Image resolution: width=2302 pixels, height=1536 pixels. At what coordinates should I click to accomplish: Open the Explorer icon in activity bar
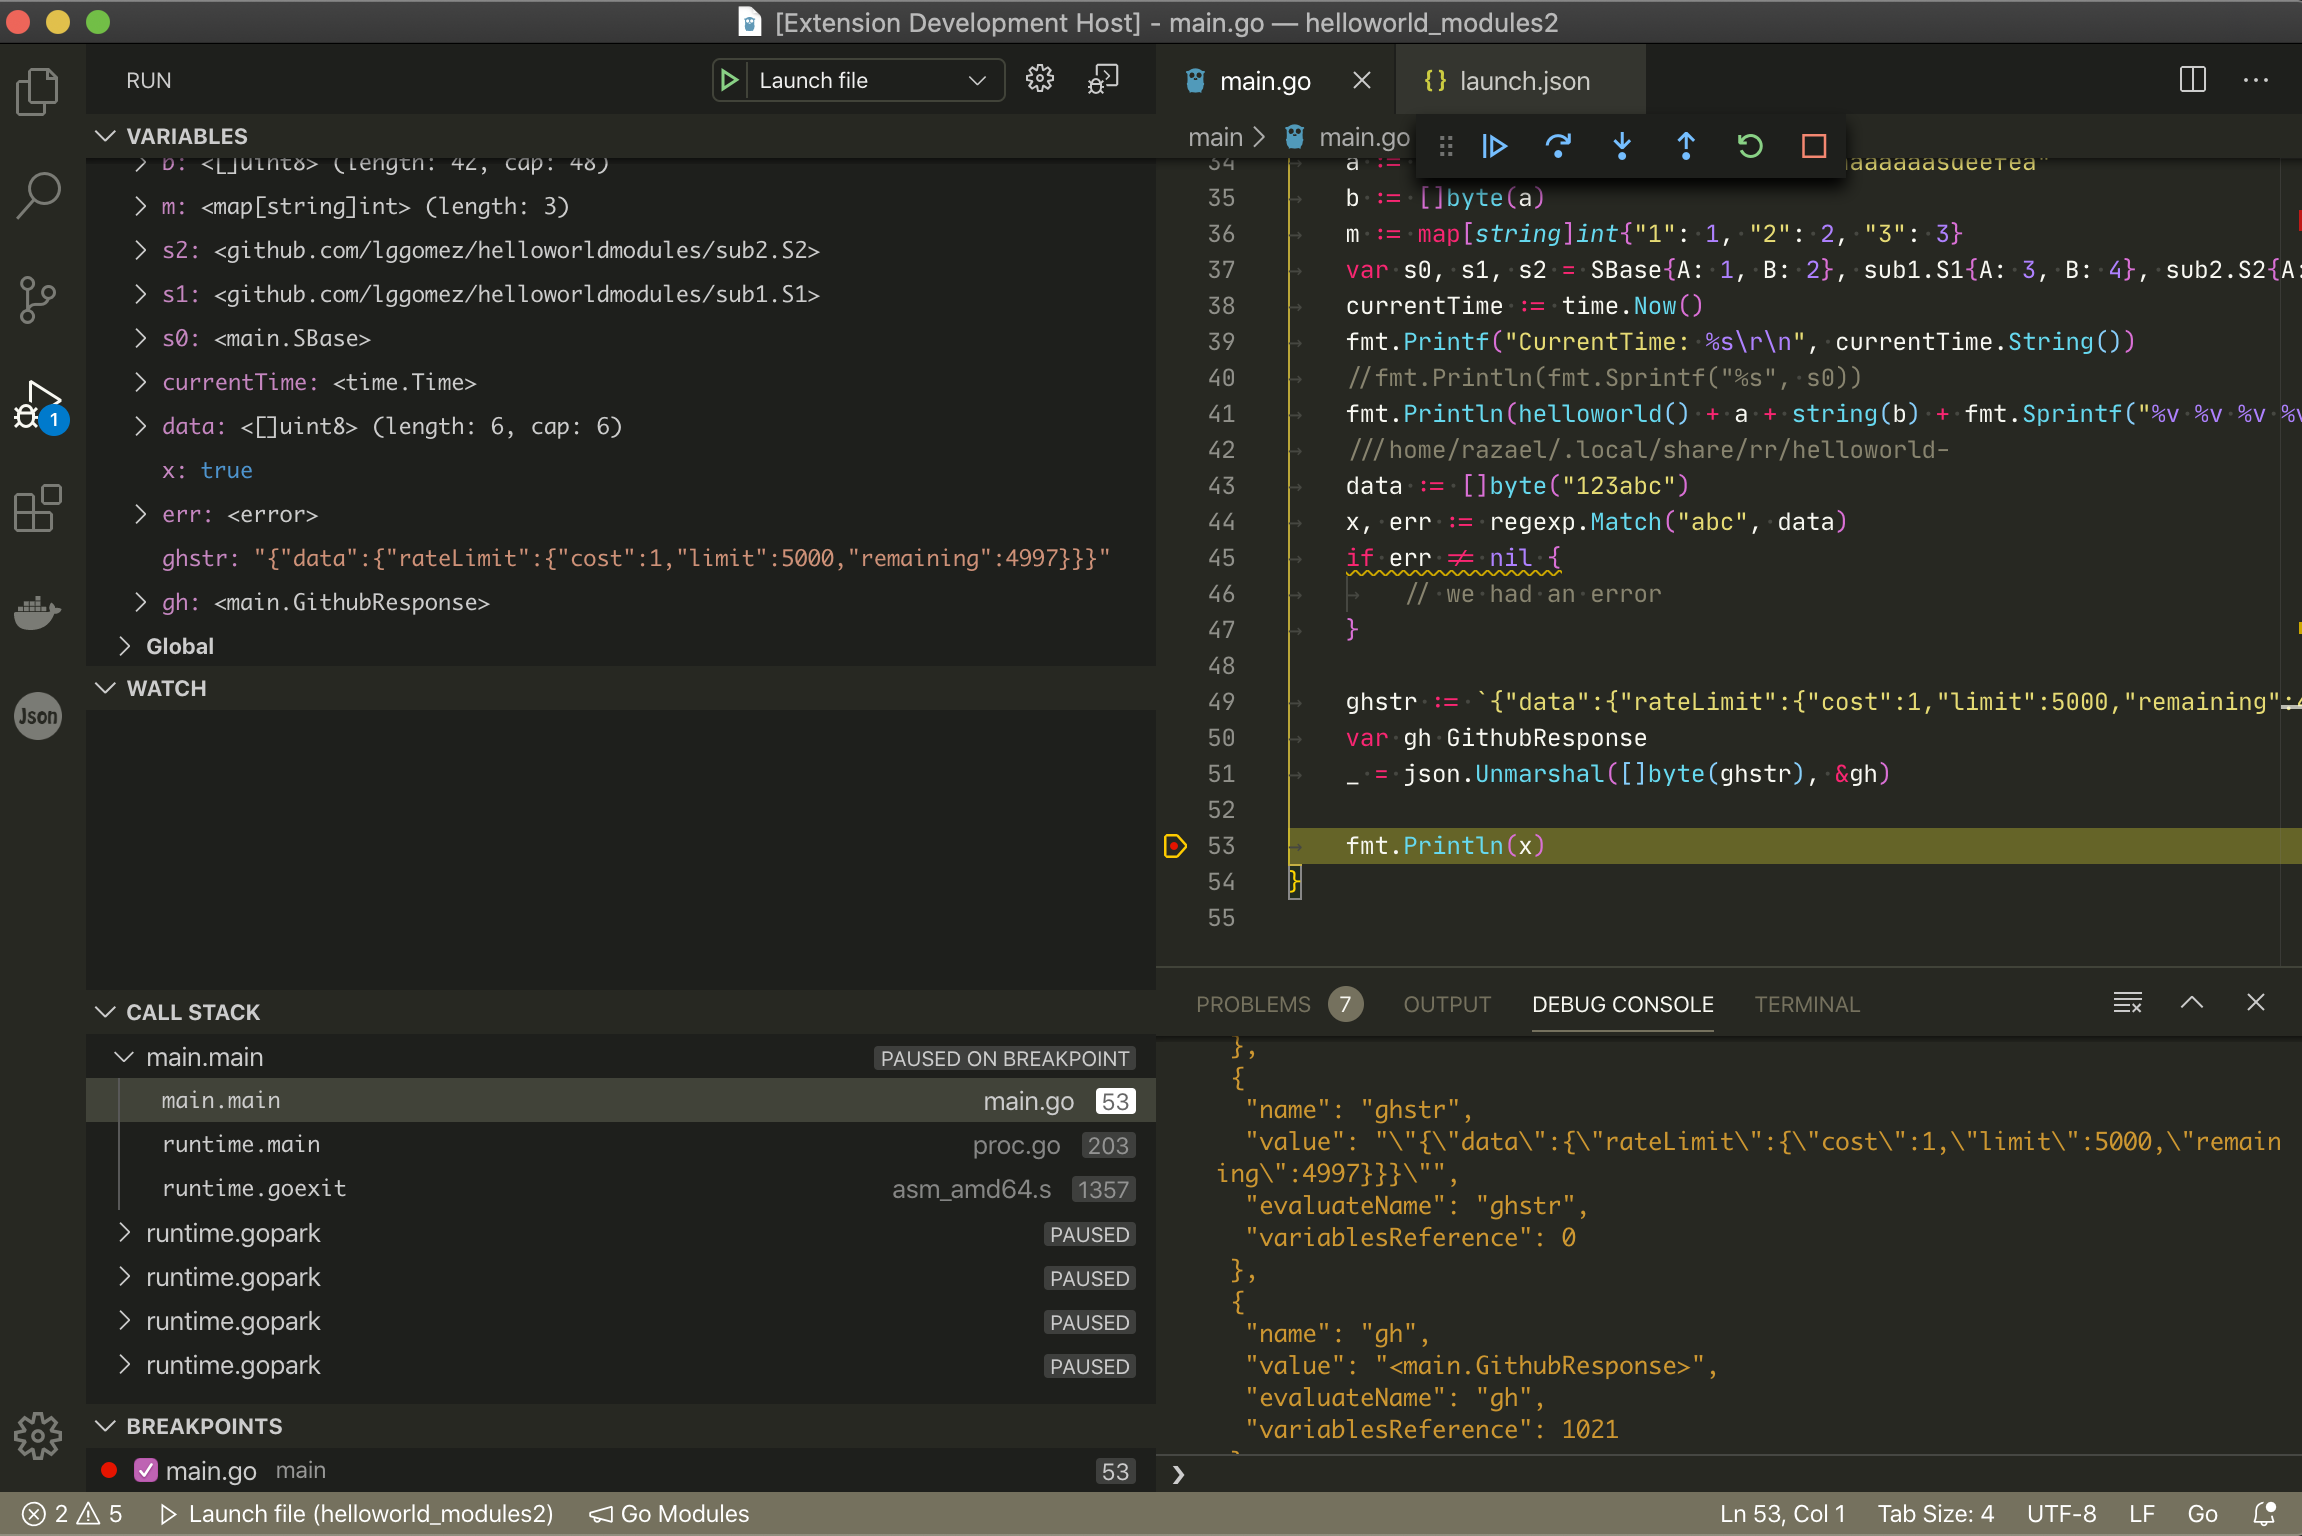click(37, 90)
